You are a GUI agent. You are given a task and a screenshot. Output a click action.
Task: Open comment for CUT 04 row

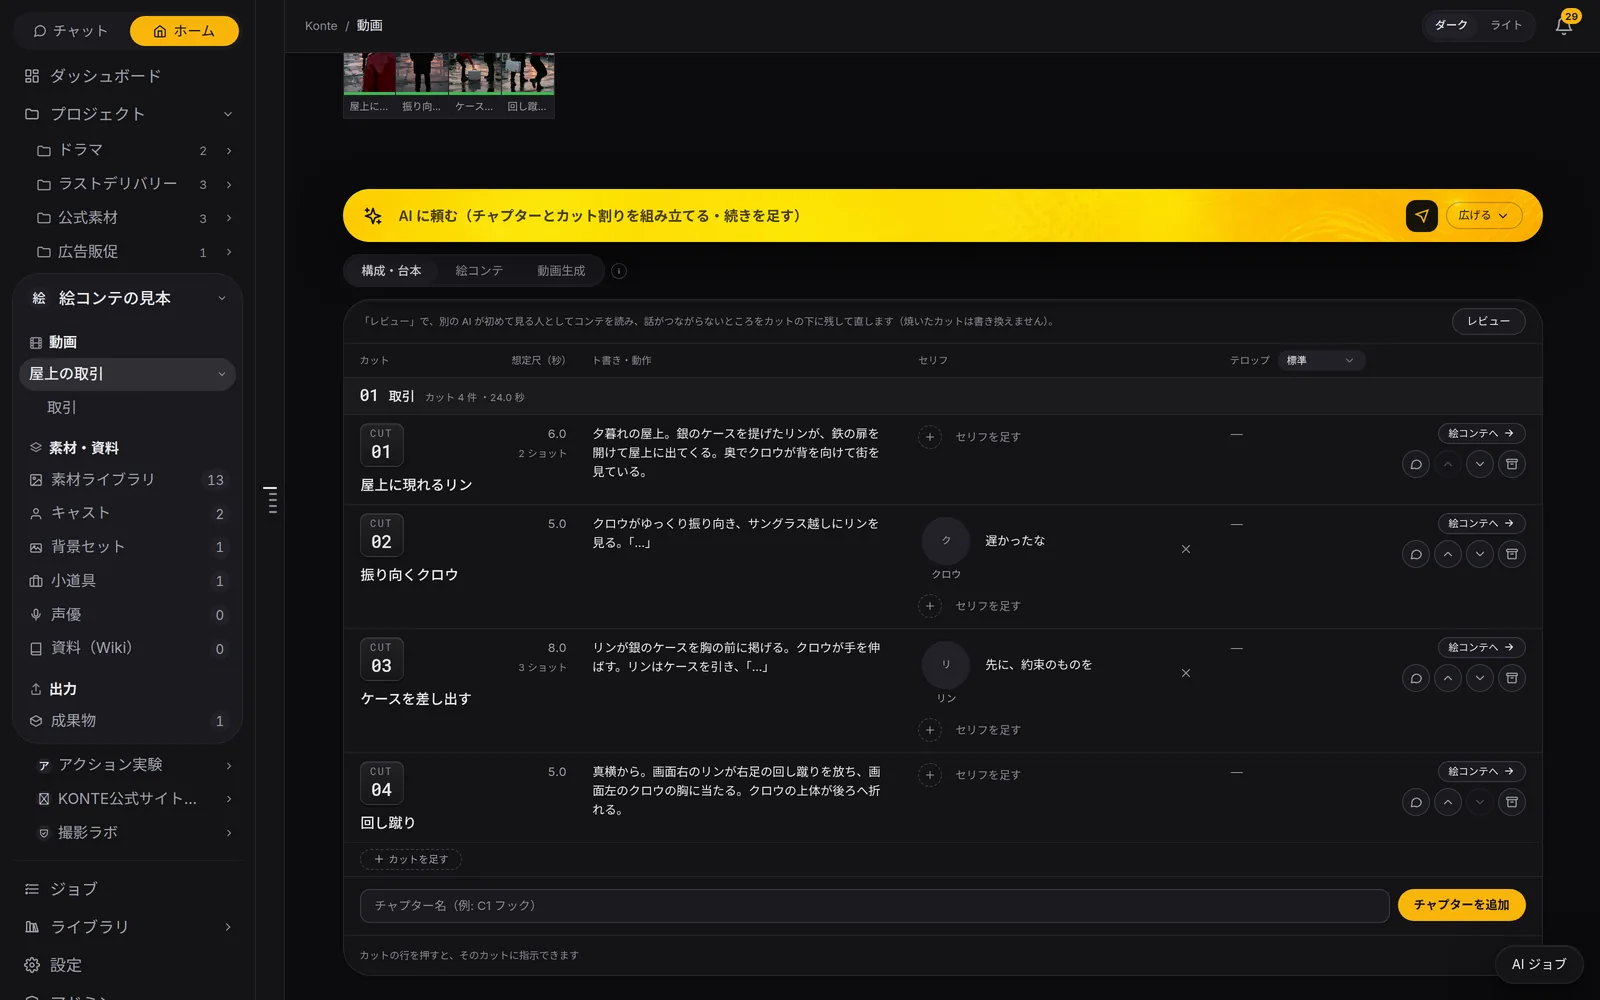1416,802
